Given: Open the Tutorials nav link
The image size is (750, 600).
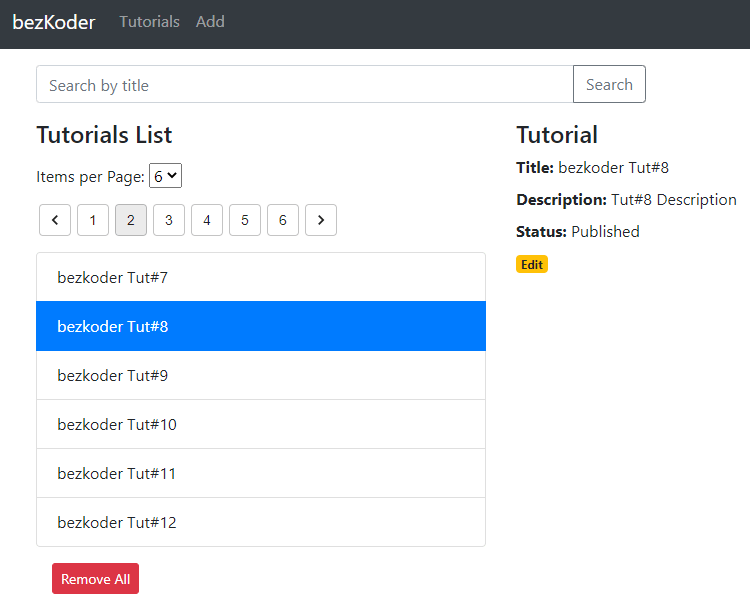Looking at the screenshot, I should coord(149,22).
